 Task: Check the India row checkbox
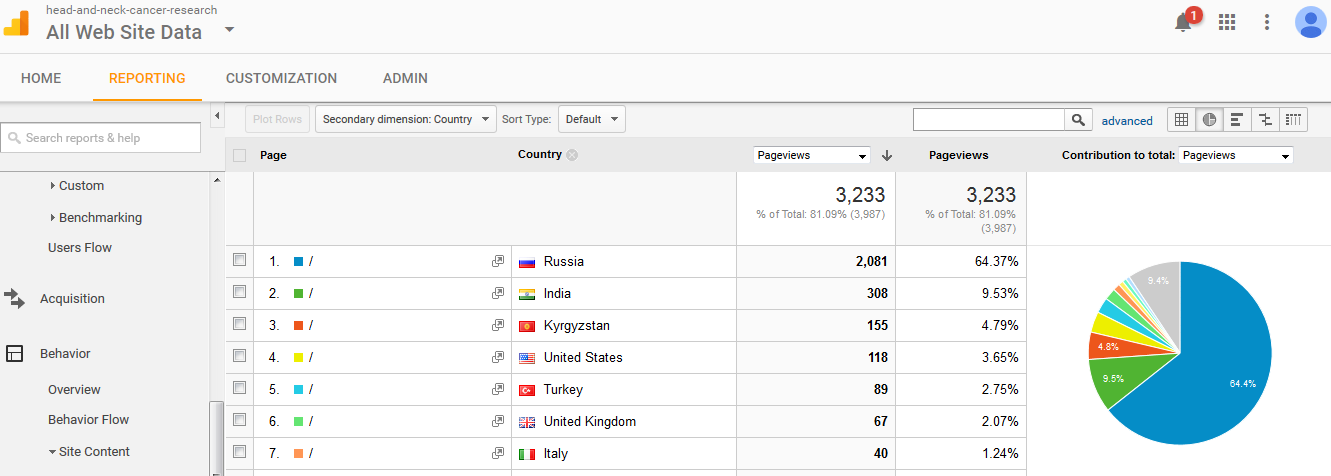tap(239, 292)
